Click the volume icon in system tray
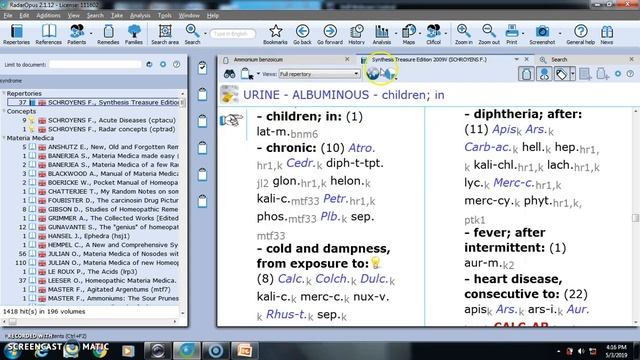 coord(581,351)
